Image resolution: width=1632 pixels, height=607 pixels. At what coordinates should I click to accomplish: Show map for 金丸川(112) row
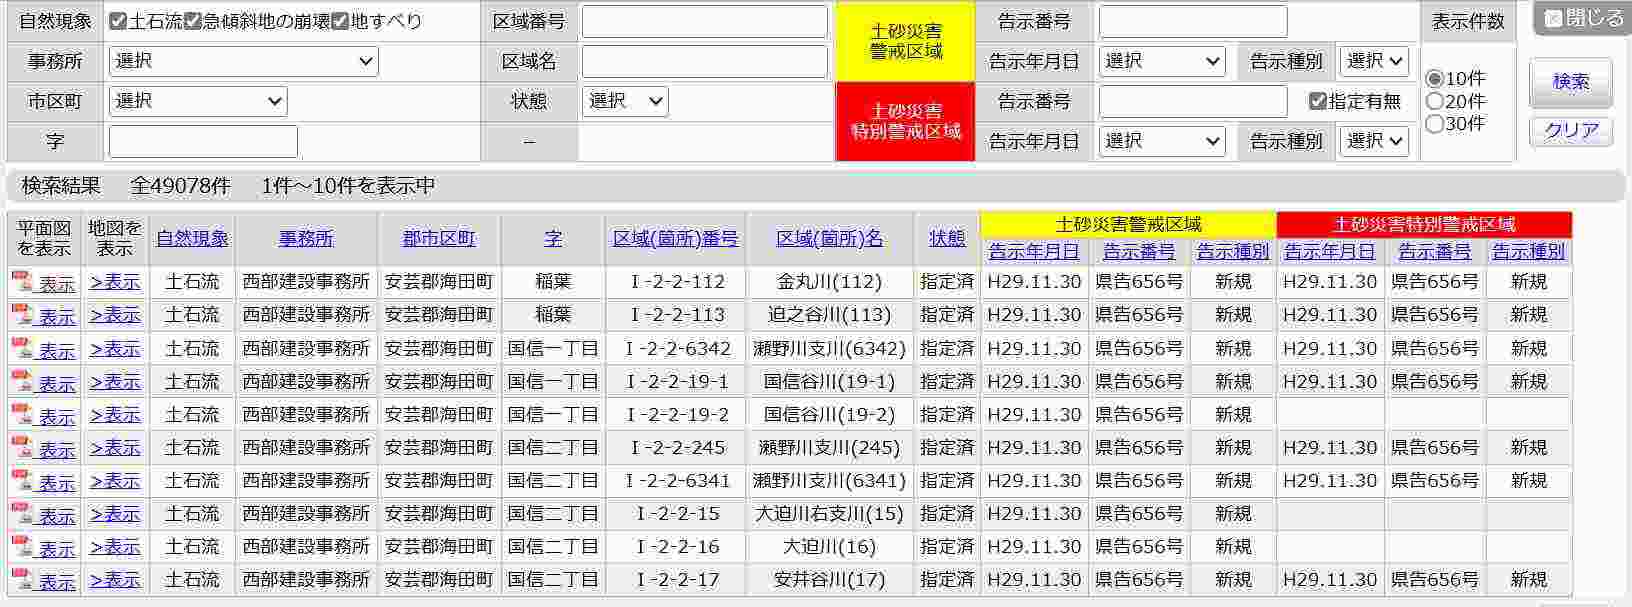tap(115, 283)
